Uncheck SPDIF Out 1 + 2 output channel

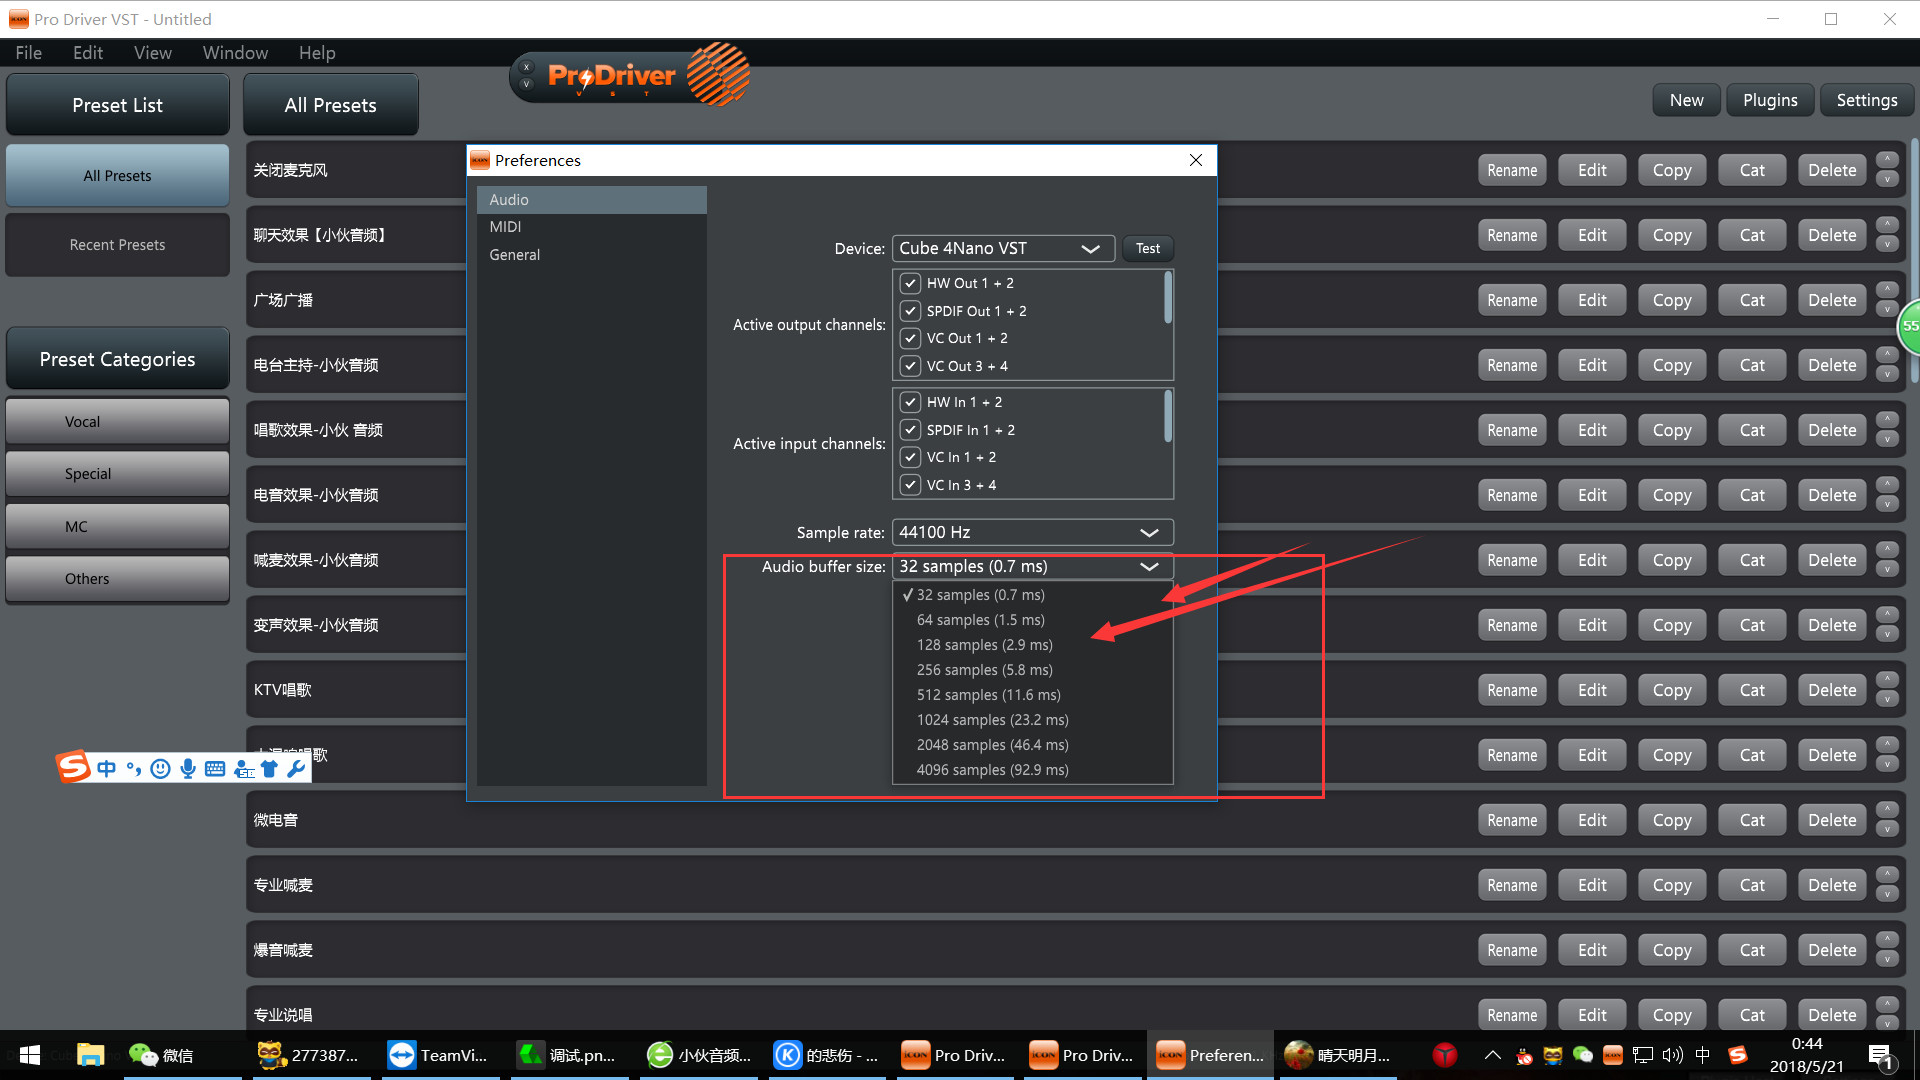click(x=910, y=311)
